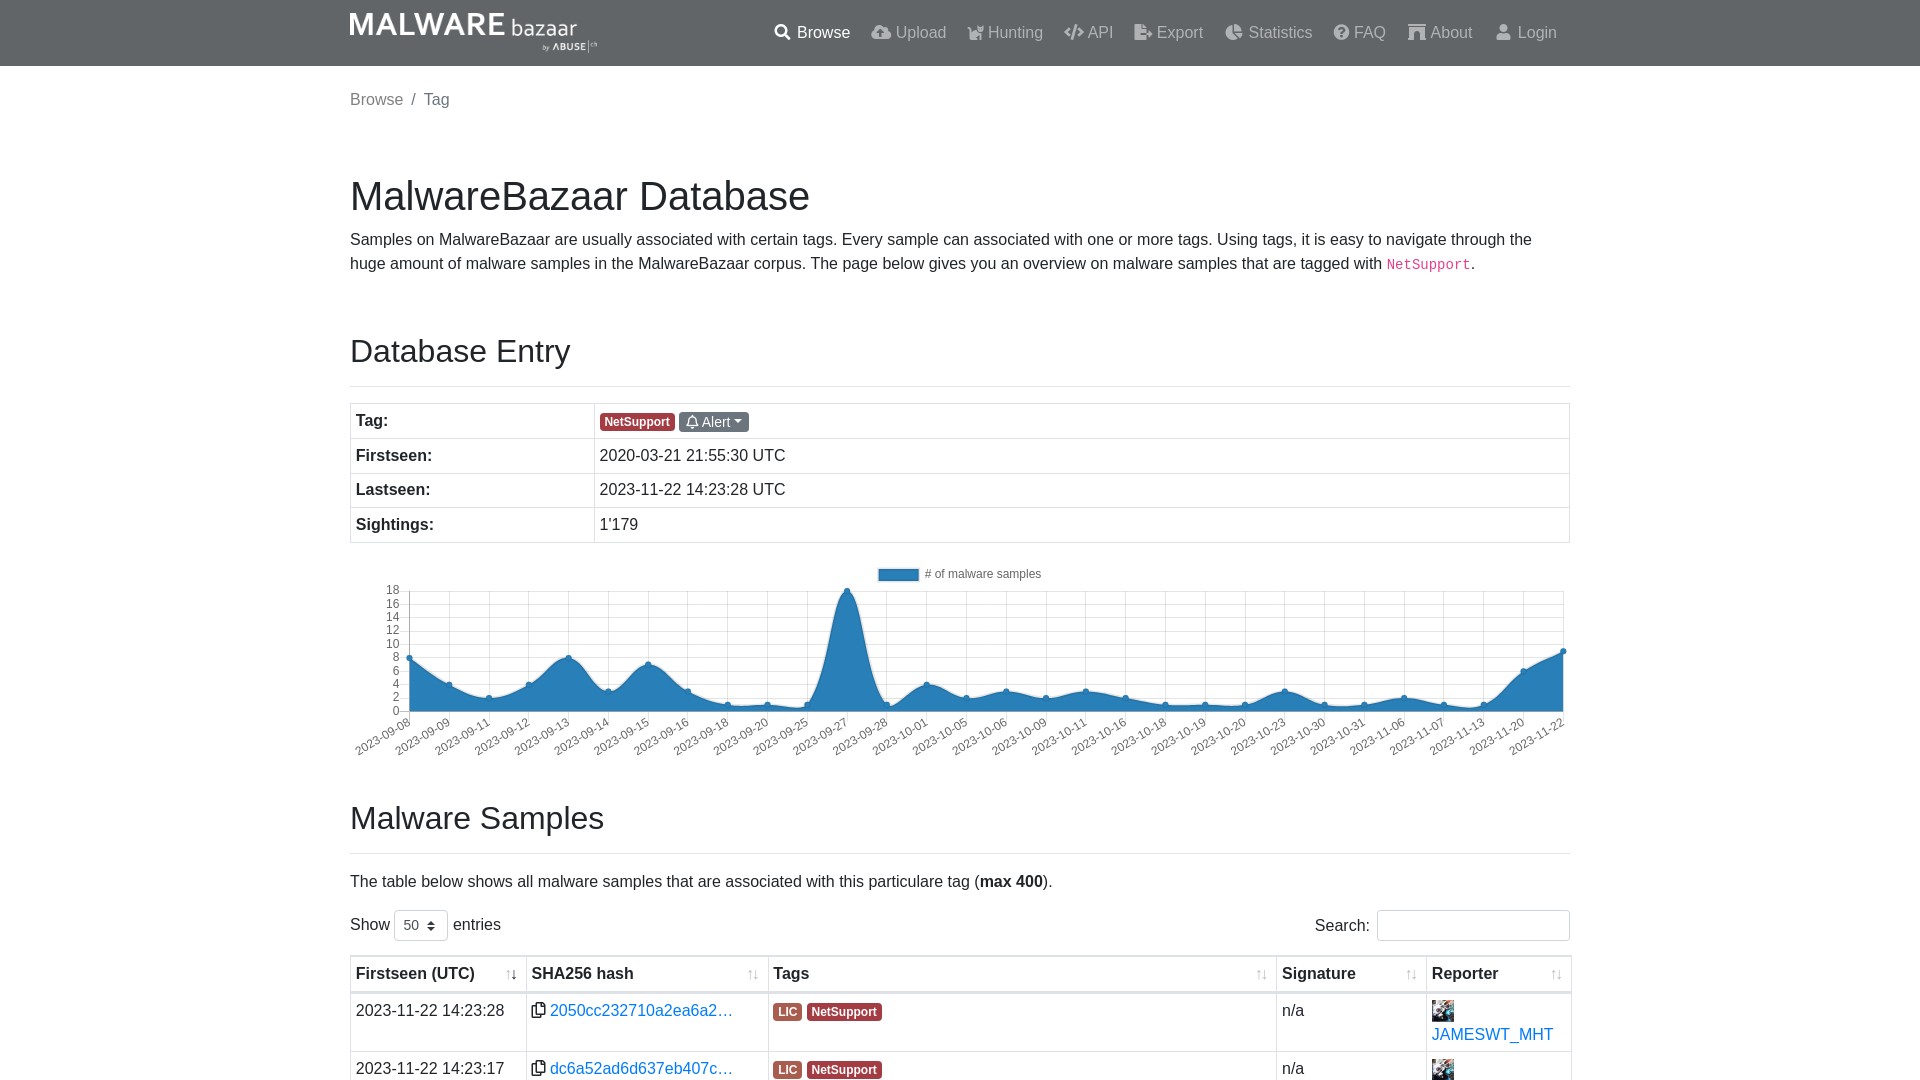Viewport: 1920px width, 1080px height.
Task: Select the chart data point at 2023-11-22
Action: [x=1563, y=652]
